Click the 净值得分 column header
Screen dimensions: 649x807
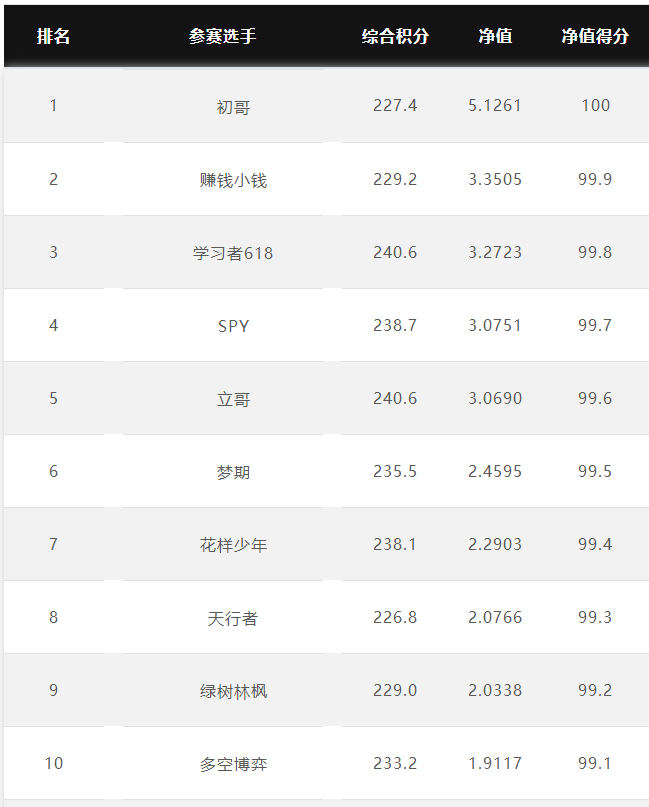click(595, 36)
